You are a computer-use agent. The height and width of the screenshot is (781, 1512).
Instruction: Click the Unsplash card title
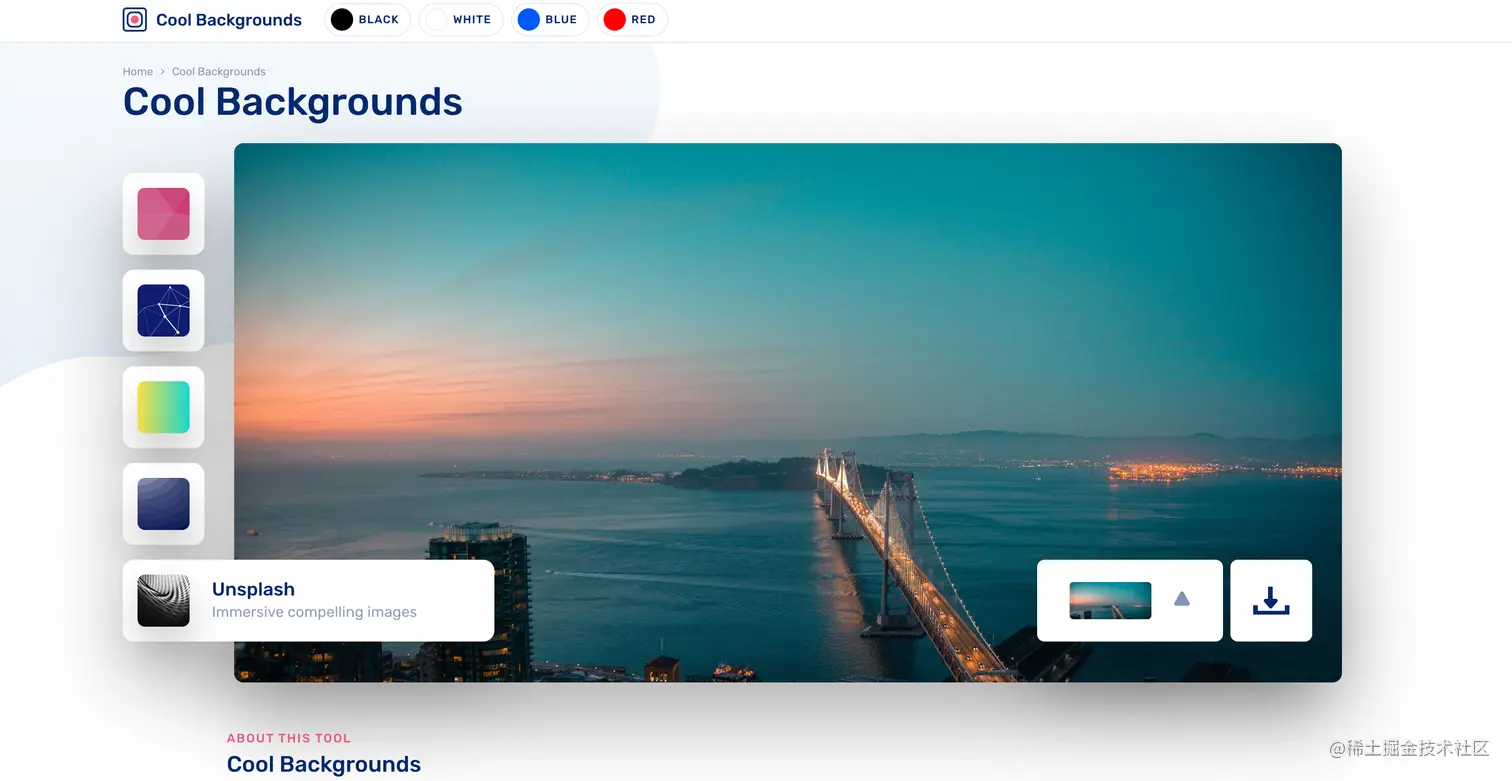point(253,589)
